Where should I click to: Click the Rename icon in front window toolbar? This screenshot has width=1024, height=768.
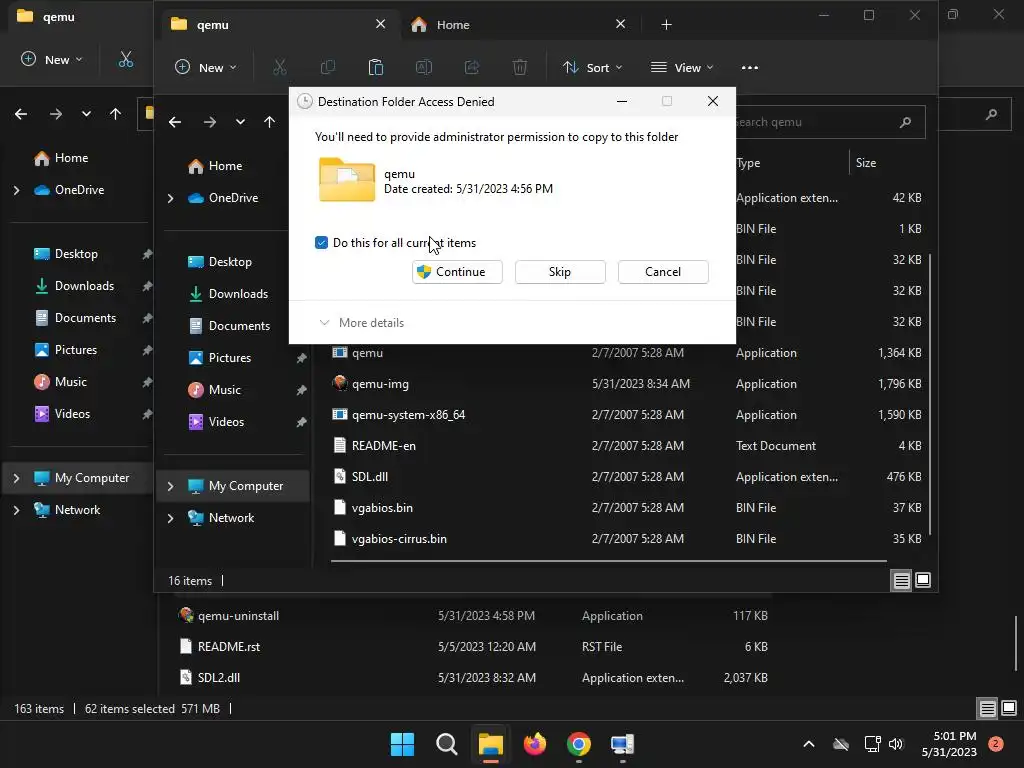[x=424, y=67]
